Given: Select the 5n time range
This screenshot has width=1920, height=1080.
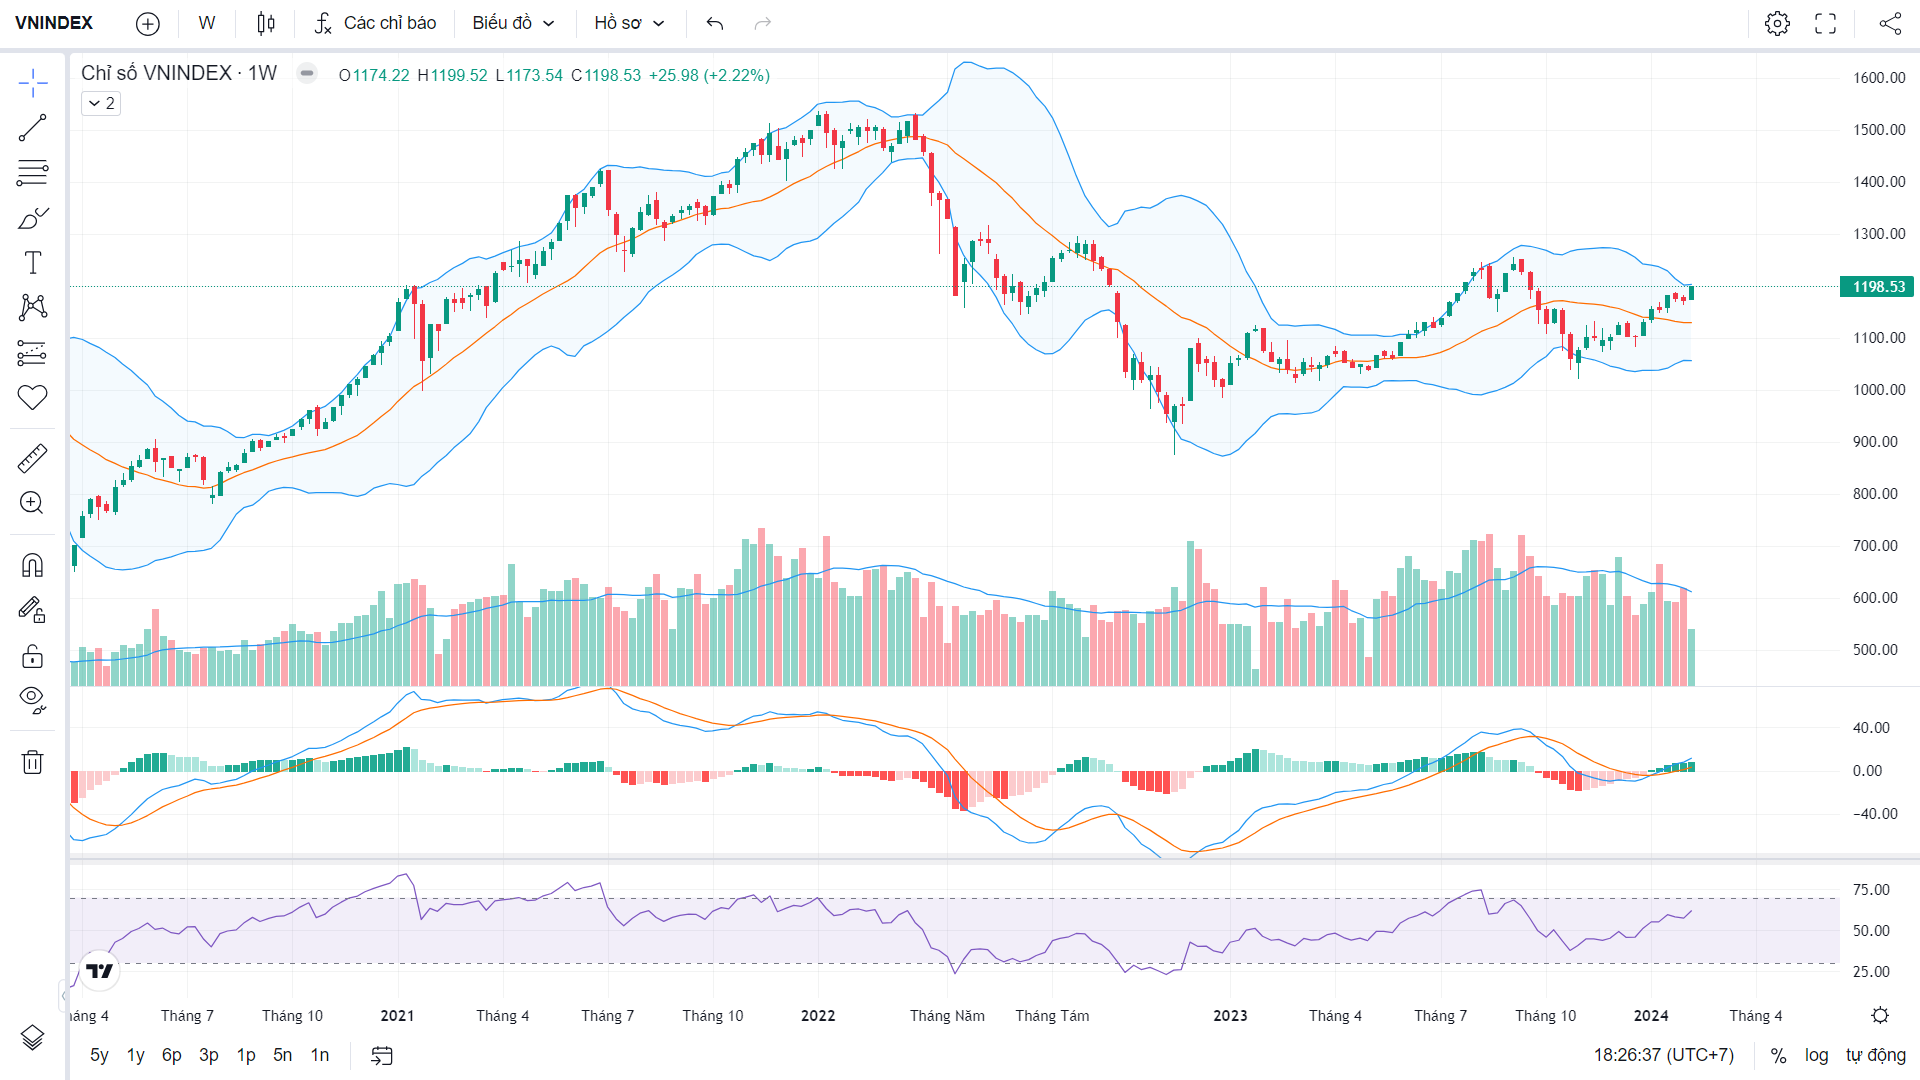Looking at the screenshot, I should click(x=283, y=1055).
